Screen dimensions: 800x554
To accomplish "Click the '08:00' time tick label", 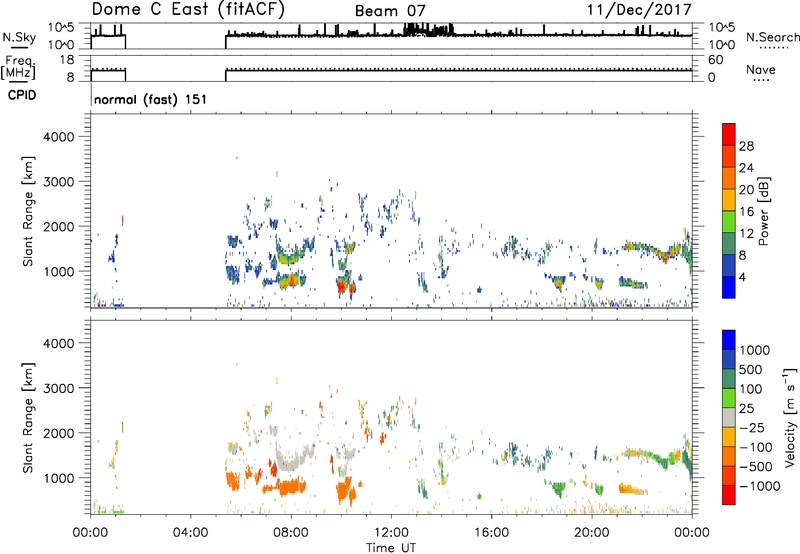I will point(291,533).
